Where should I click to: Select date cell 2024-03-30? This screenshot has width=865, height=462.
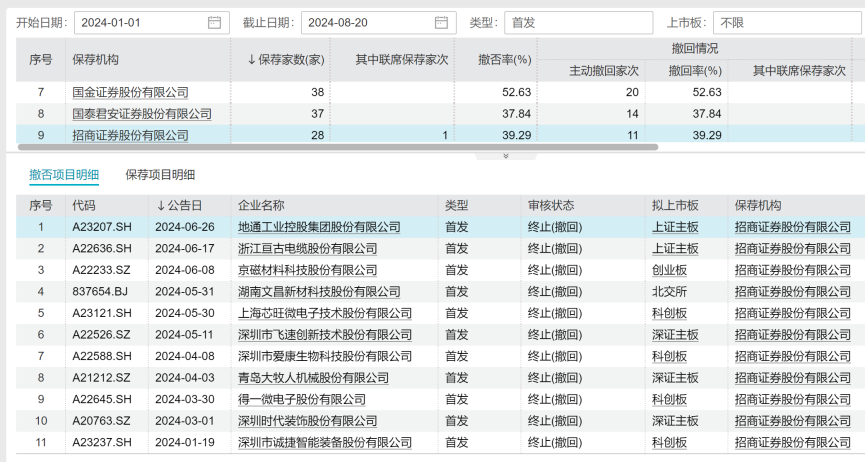tap(185, 399)
